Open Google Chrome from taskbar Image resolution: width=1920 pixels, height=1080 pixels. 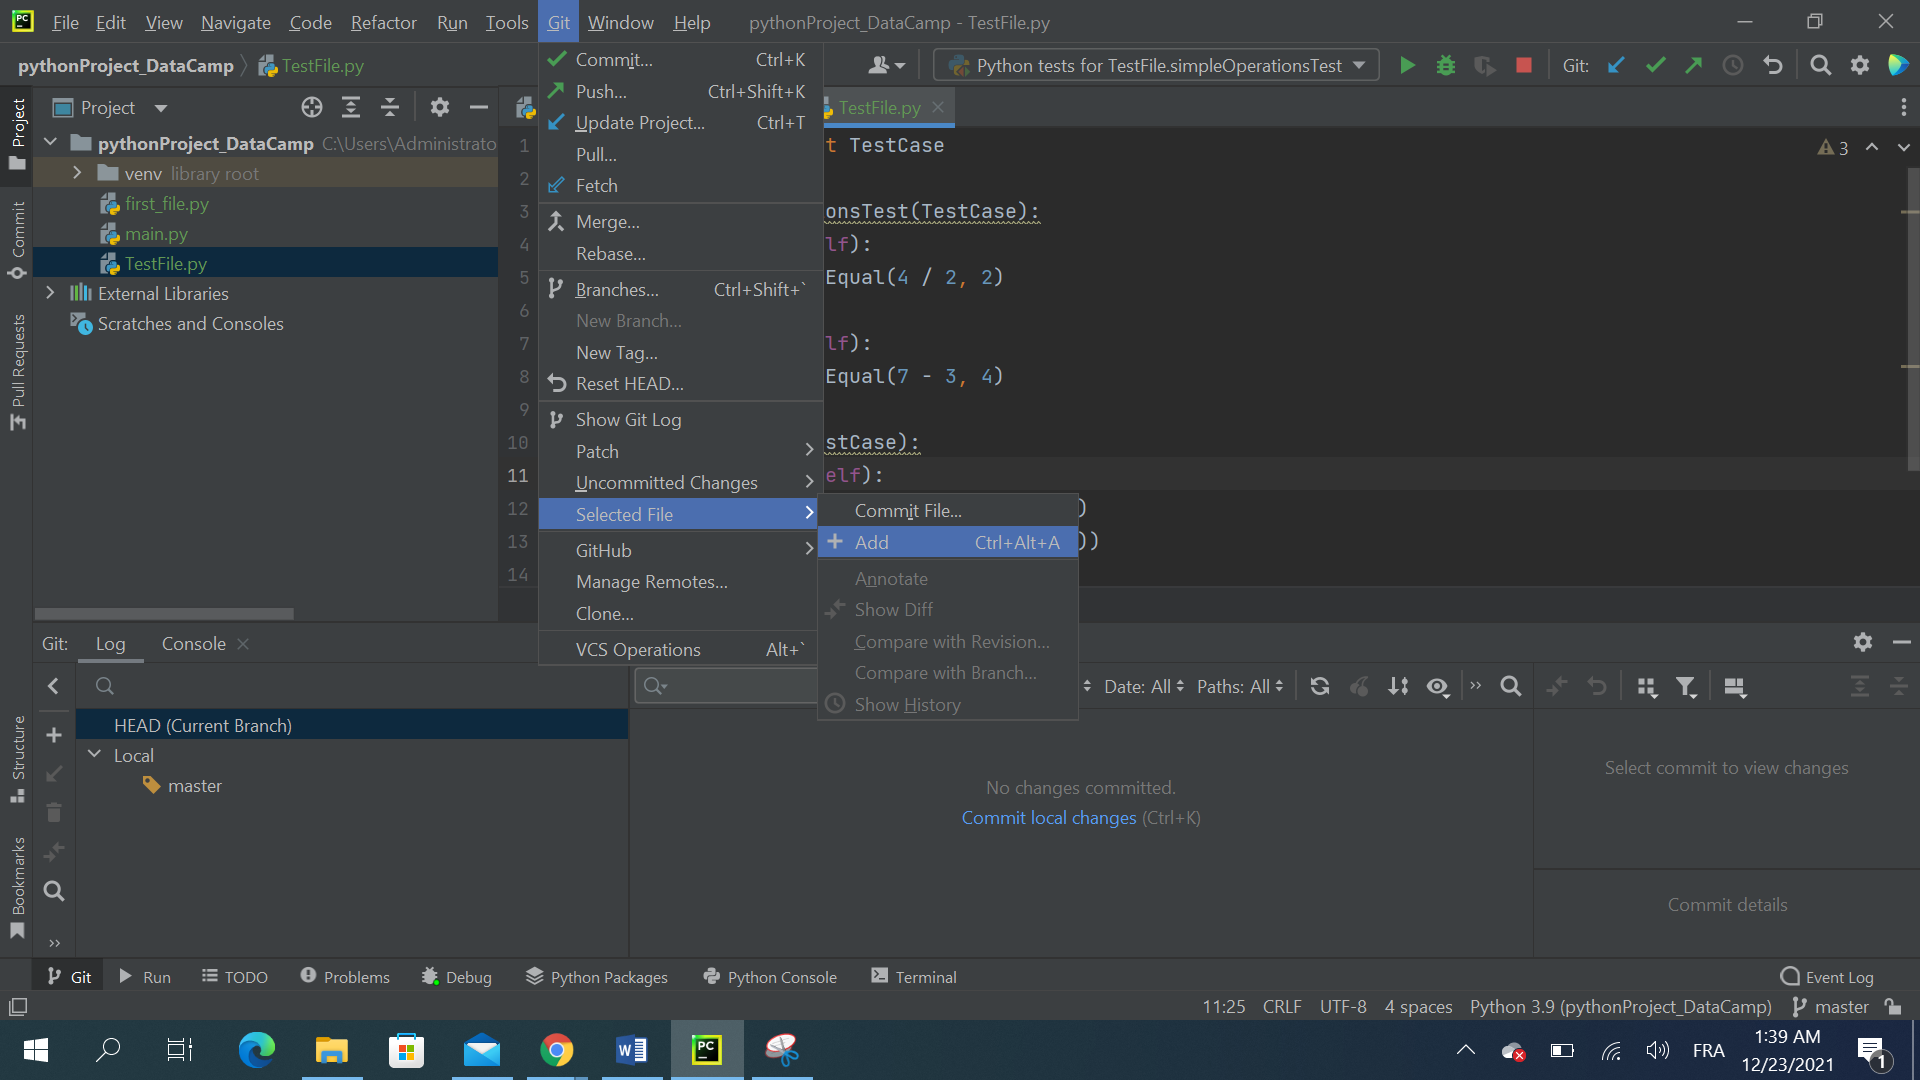click(x=557, y=1050)
